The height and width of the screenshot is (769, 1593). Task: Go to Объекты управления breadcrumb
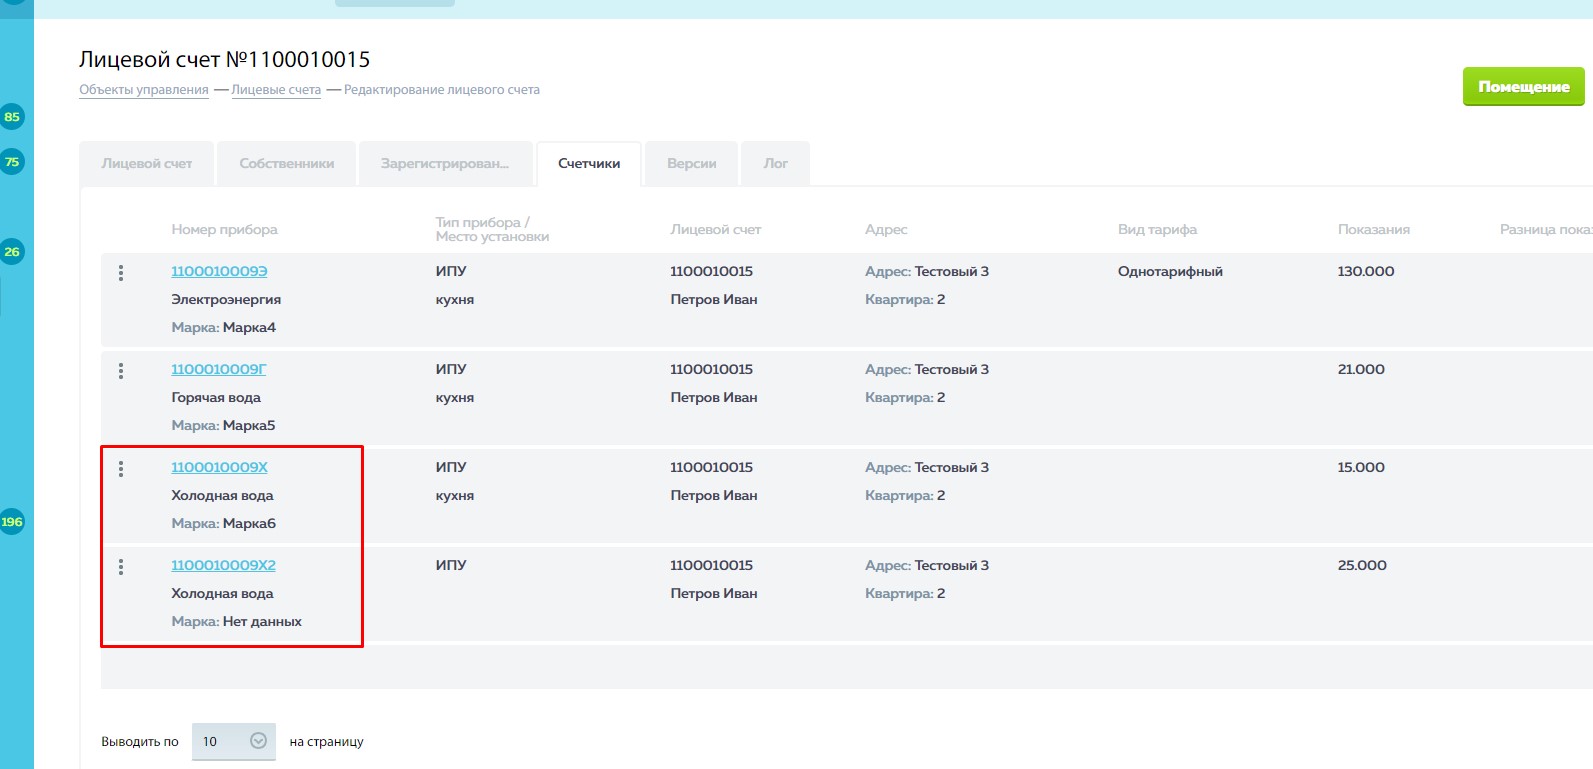point(144,90)
